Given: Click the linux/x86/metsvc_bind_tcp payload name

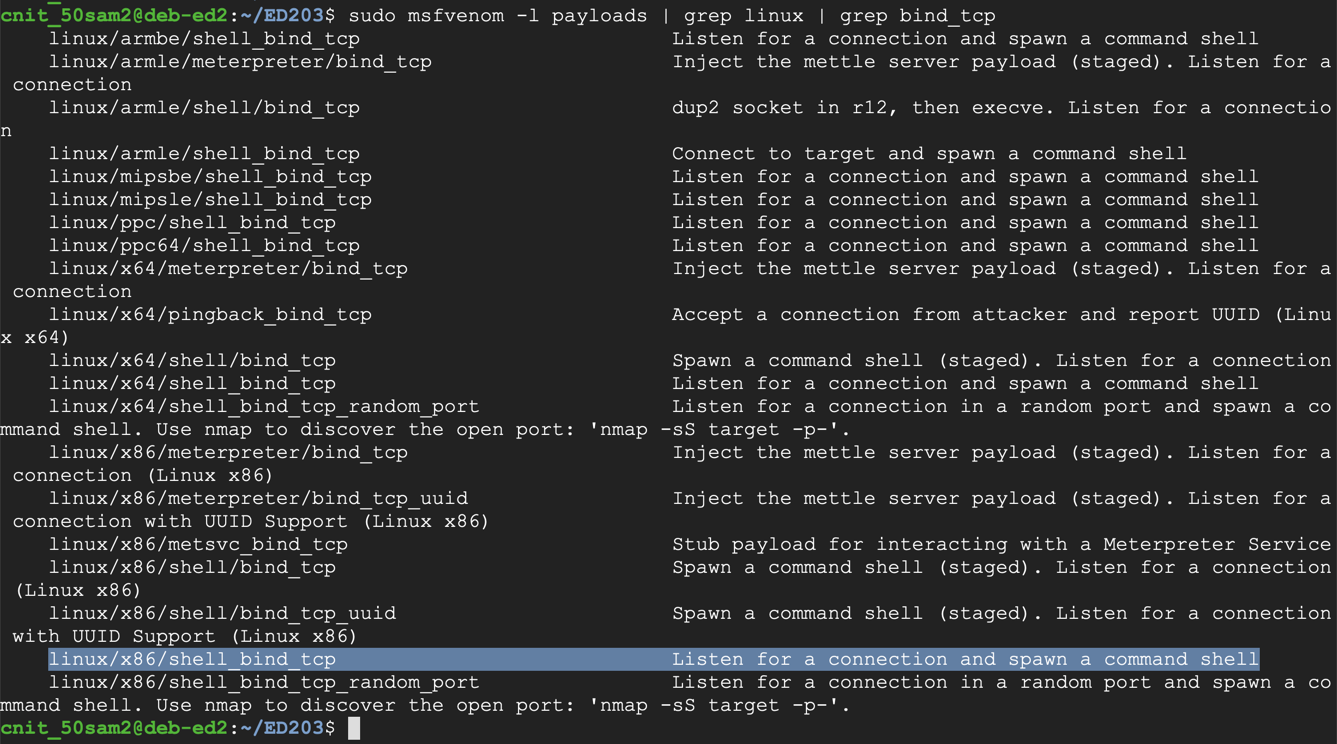Looking at the screenshot, I should [198, 545].
